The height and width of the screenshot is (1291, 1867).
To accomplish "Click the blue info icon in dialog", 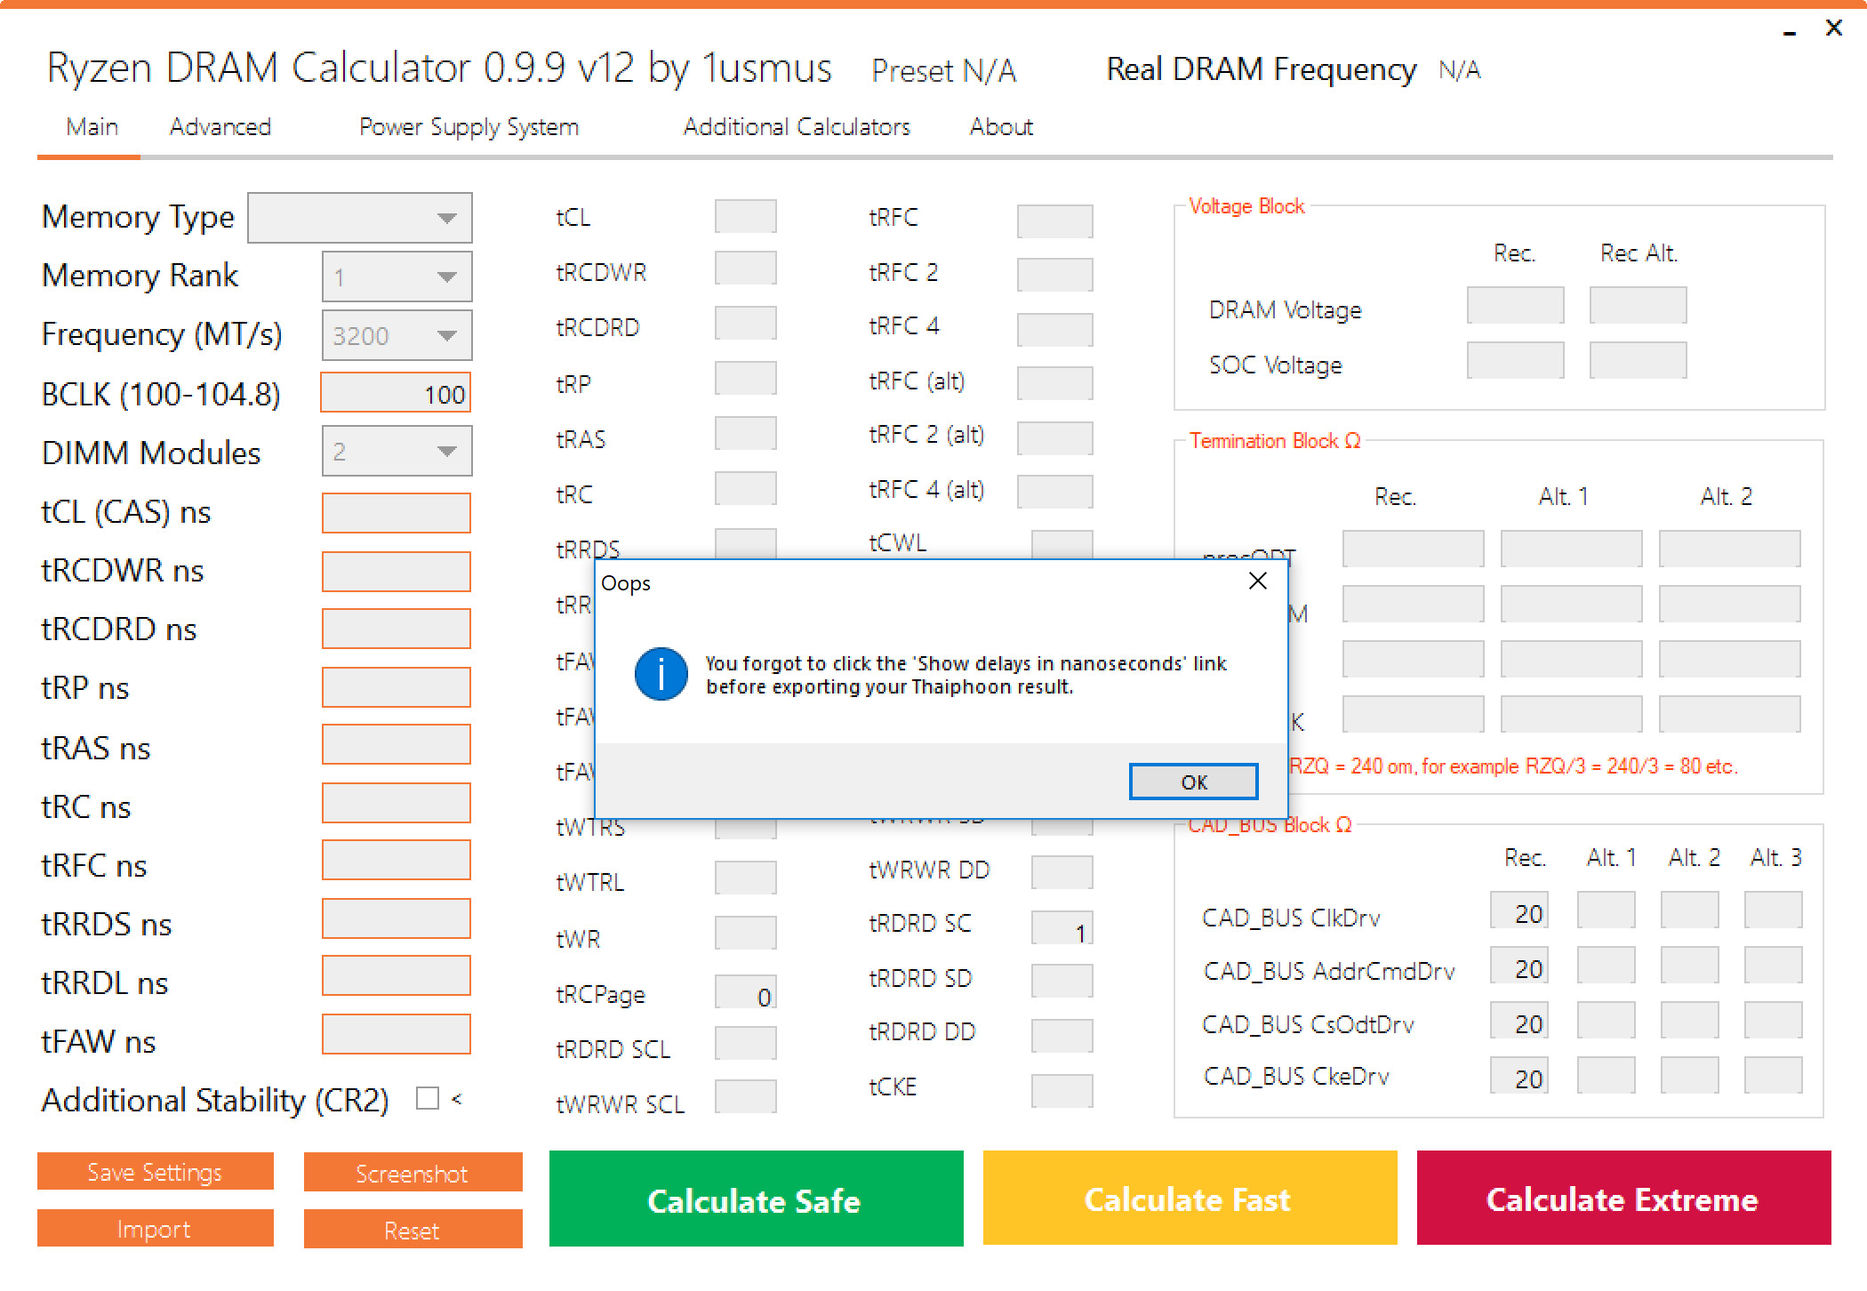I will point(661,674).
